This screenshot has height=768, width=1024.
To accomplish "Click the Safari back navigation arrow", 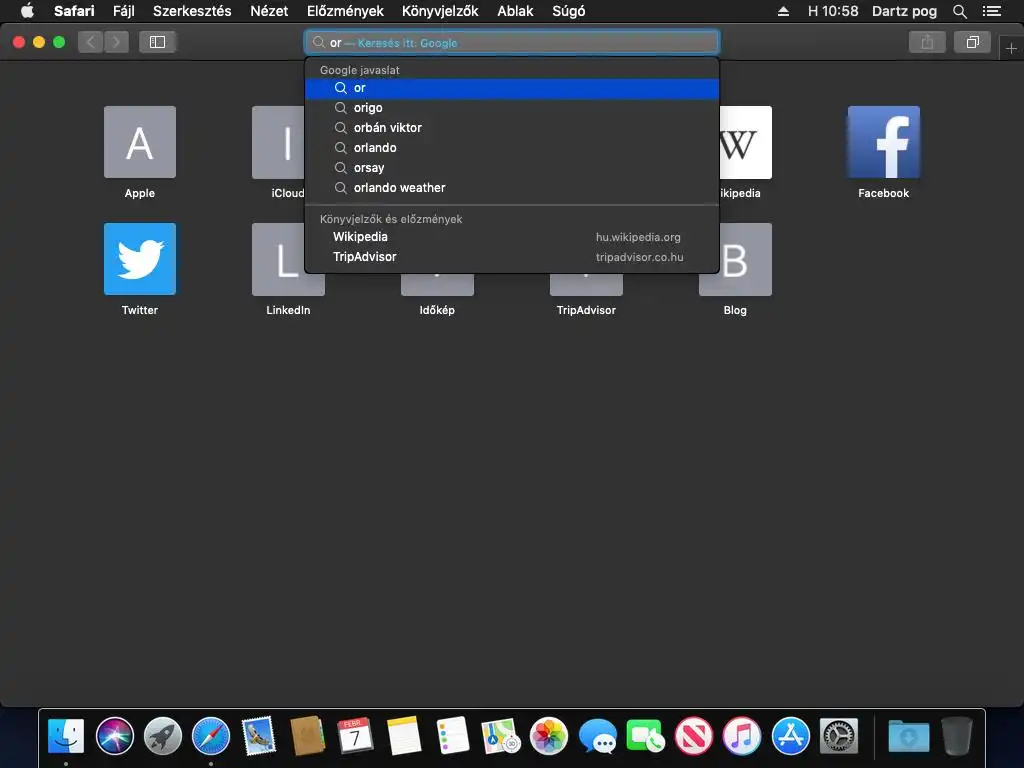I will pyautogui.click(x=91, y=42).
